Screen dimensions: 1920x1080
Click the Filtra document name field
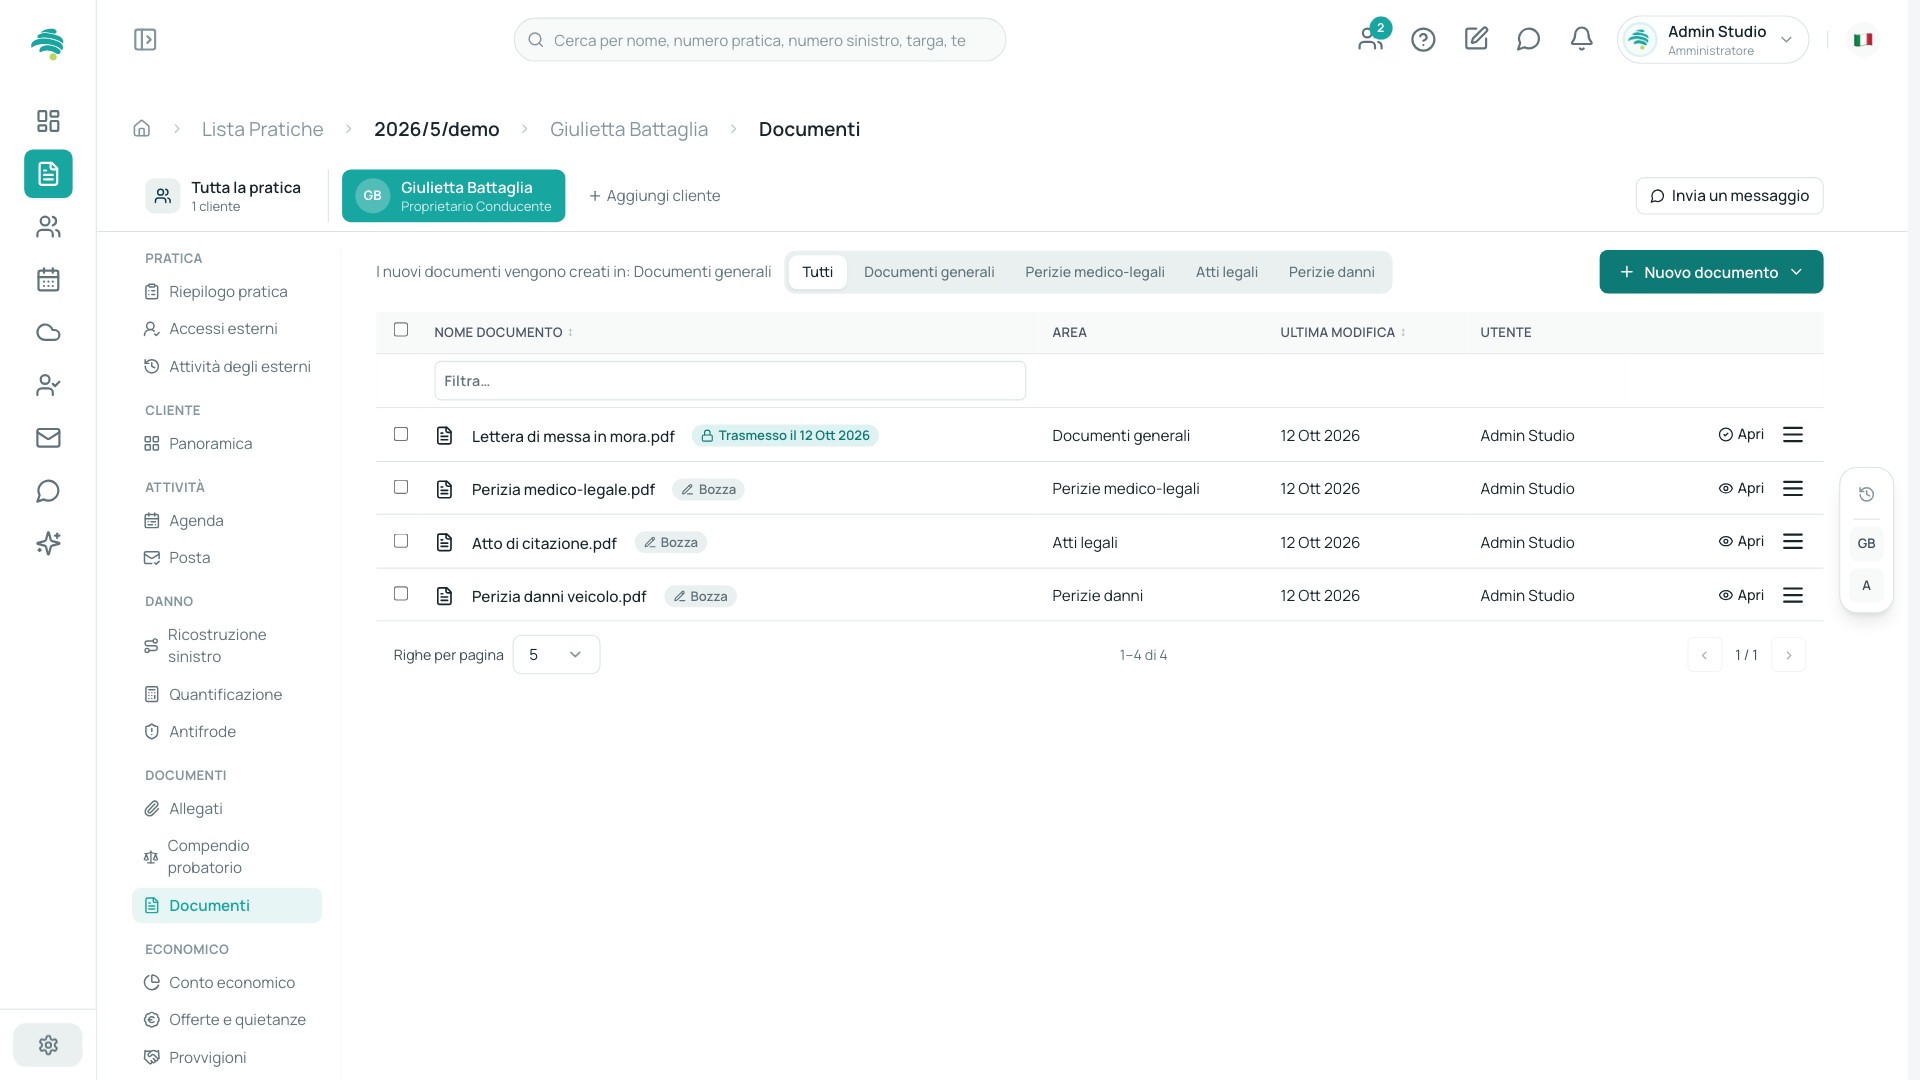pos(730,381)
